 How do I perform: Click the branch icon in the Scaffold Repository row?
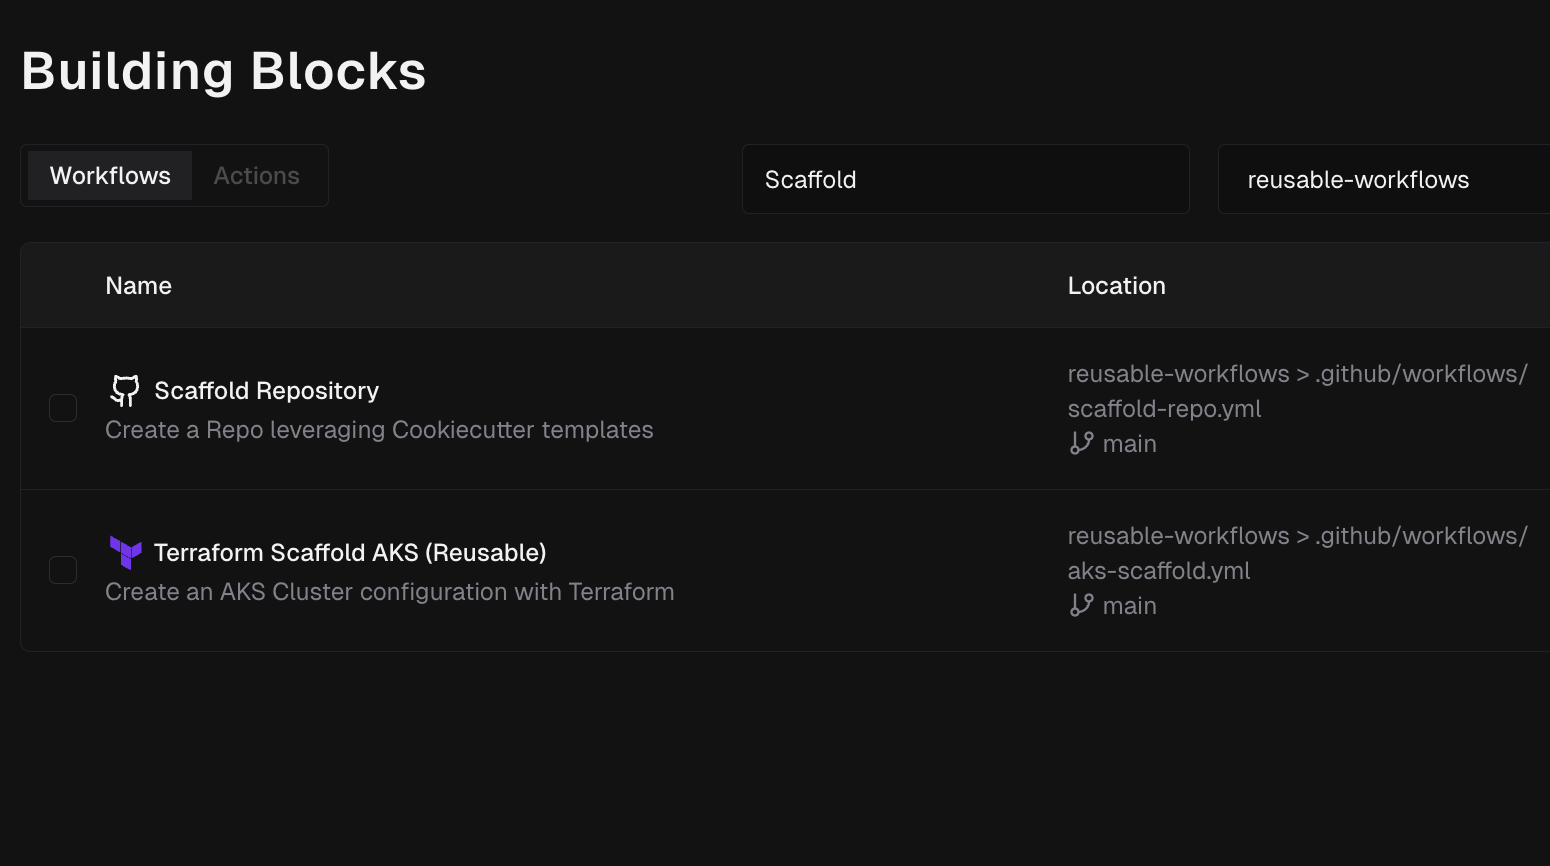(x=1081, y=443)
